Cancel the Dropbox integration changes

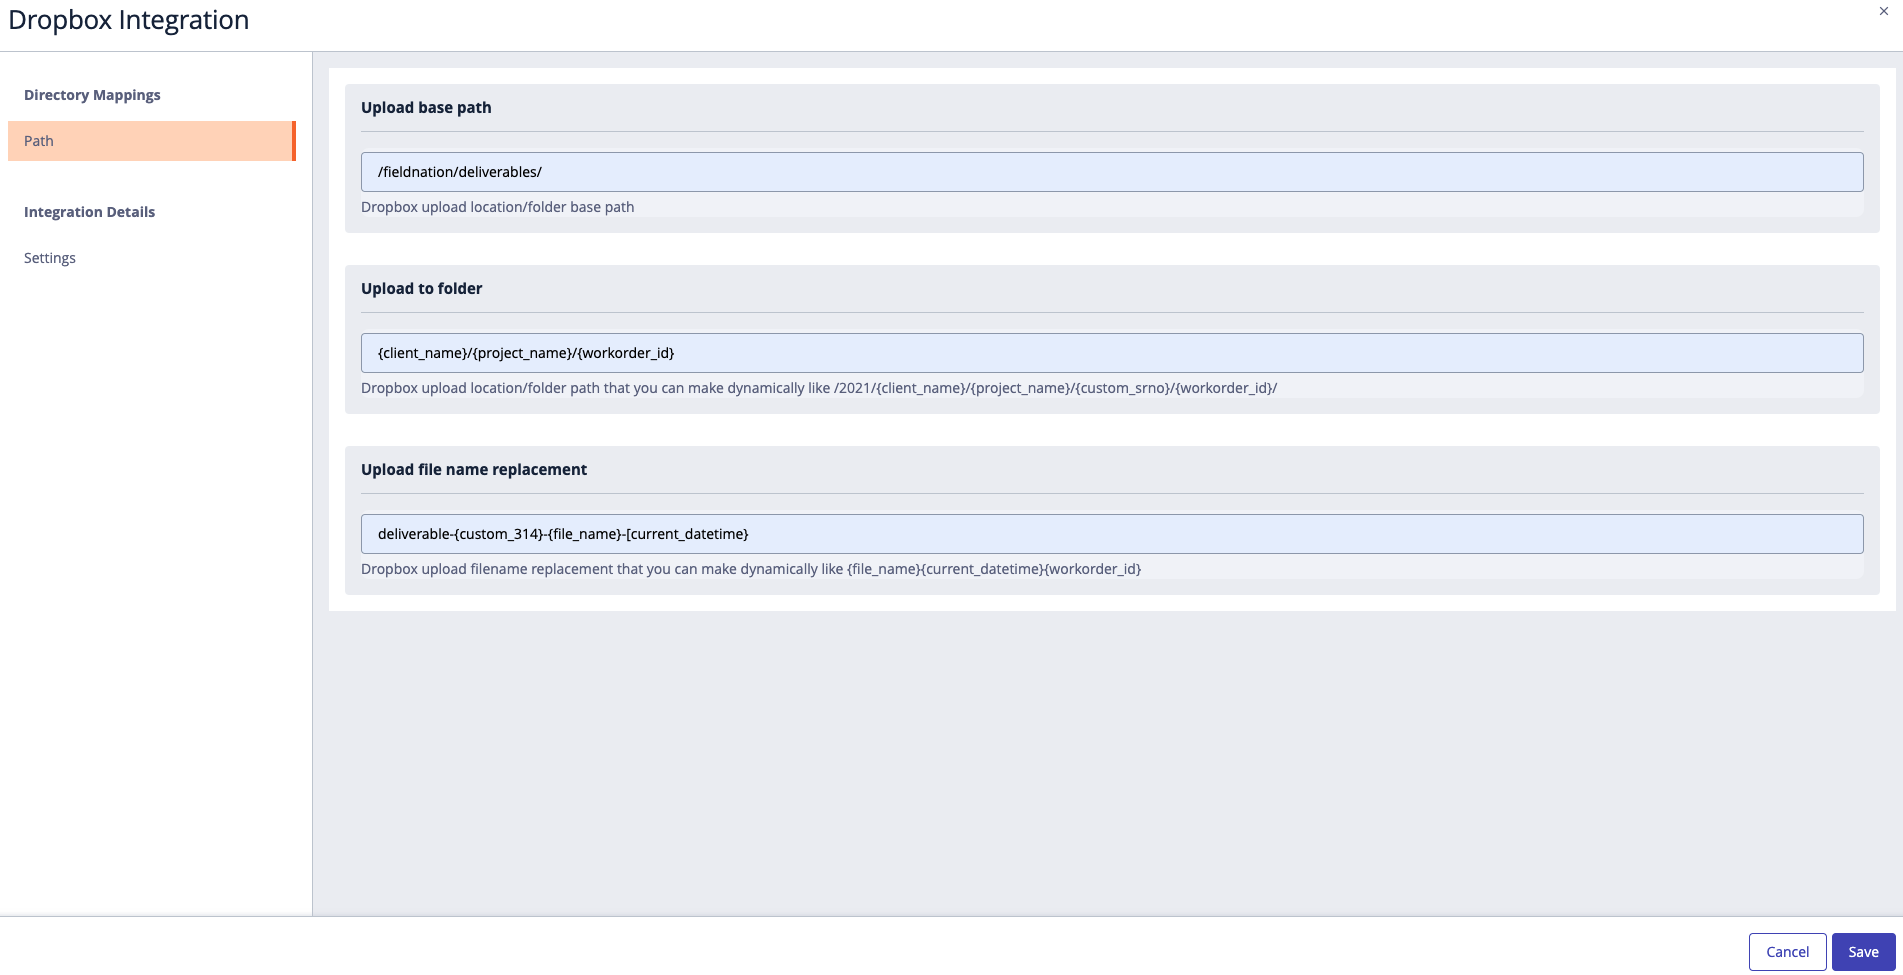click(1787, 952)
